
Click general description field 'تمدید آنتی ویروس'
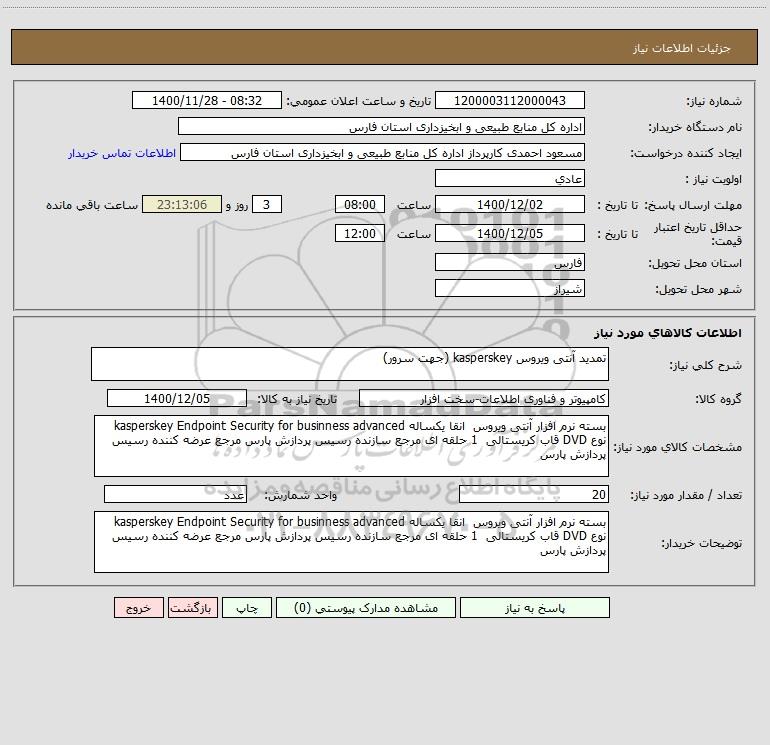tap(350, 364)
